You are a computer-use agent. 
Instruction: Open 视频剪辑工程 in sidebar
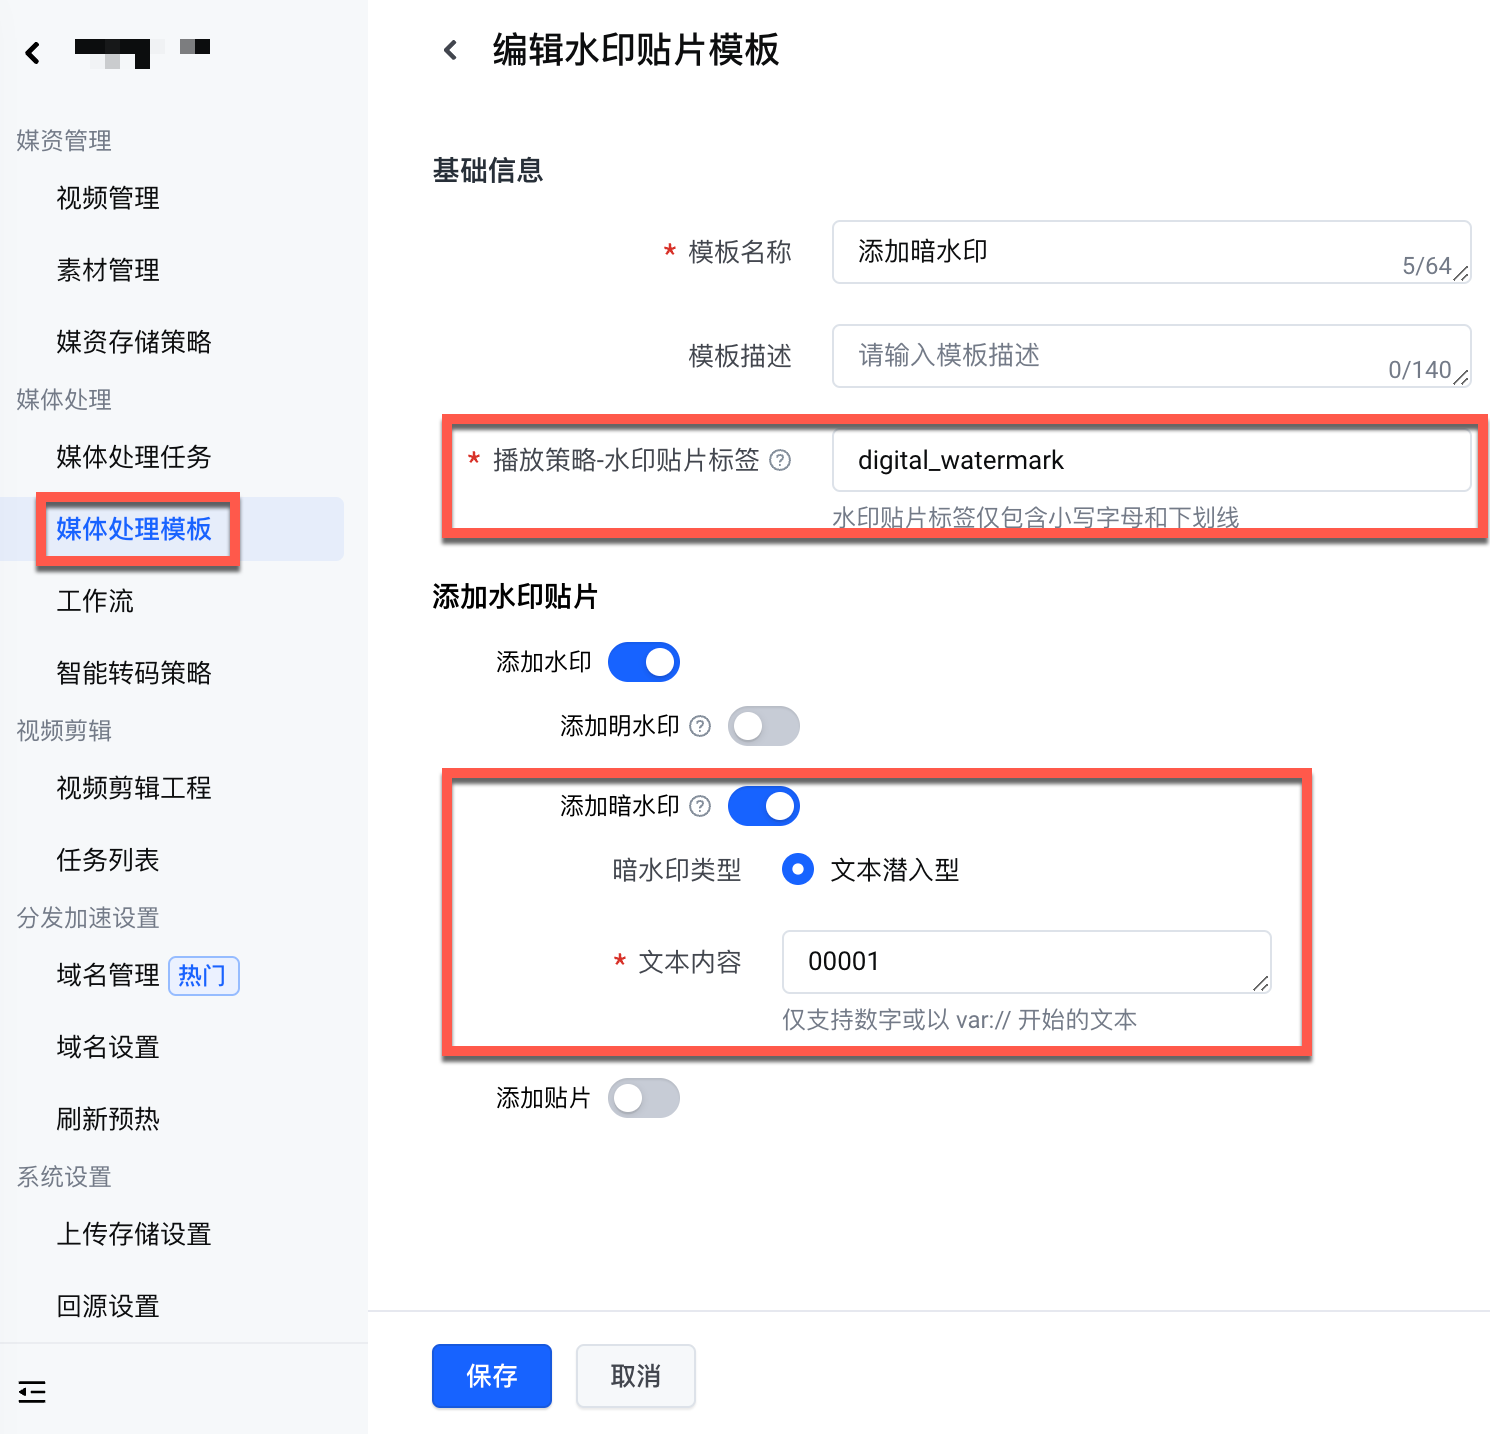134,788
